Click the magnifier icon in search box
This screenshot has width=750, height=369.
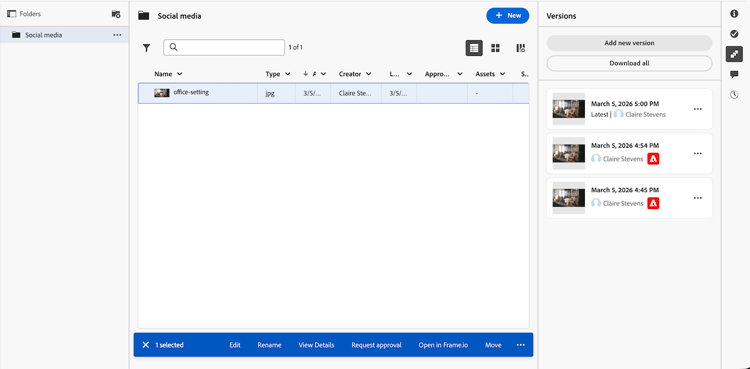[174, 47]
